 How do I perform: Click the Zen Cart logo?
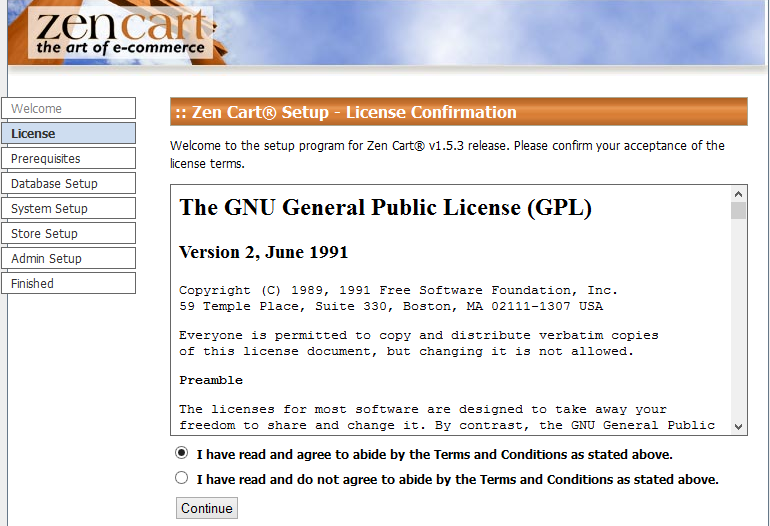pyautogui.click(x=120, y=32)
